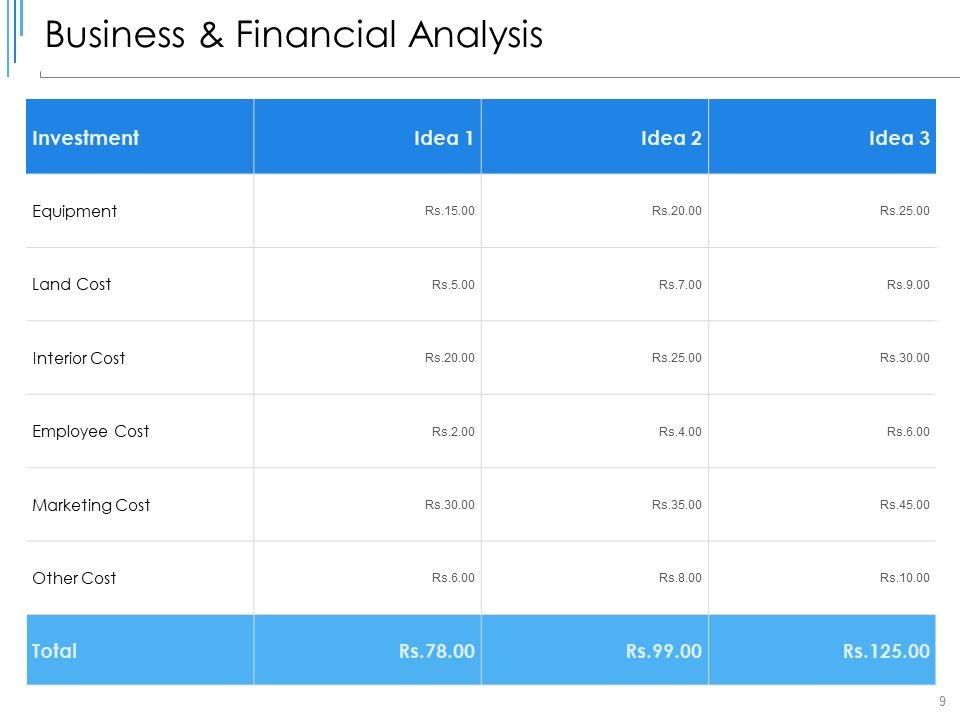Click the Equipment row label
This screenshot has width=960, height=720.
[x=75, y=211]
